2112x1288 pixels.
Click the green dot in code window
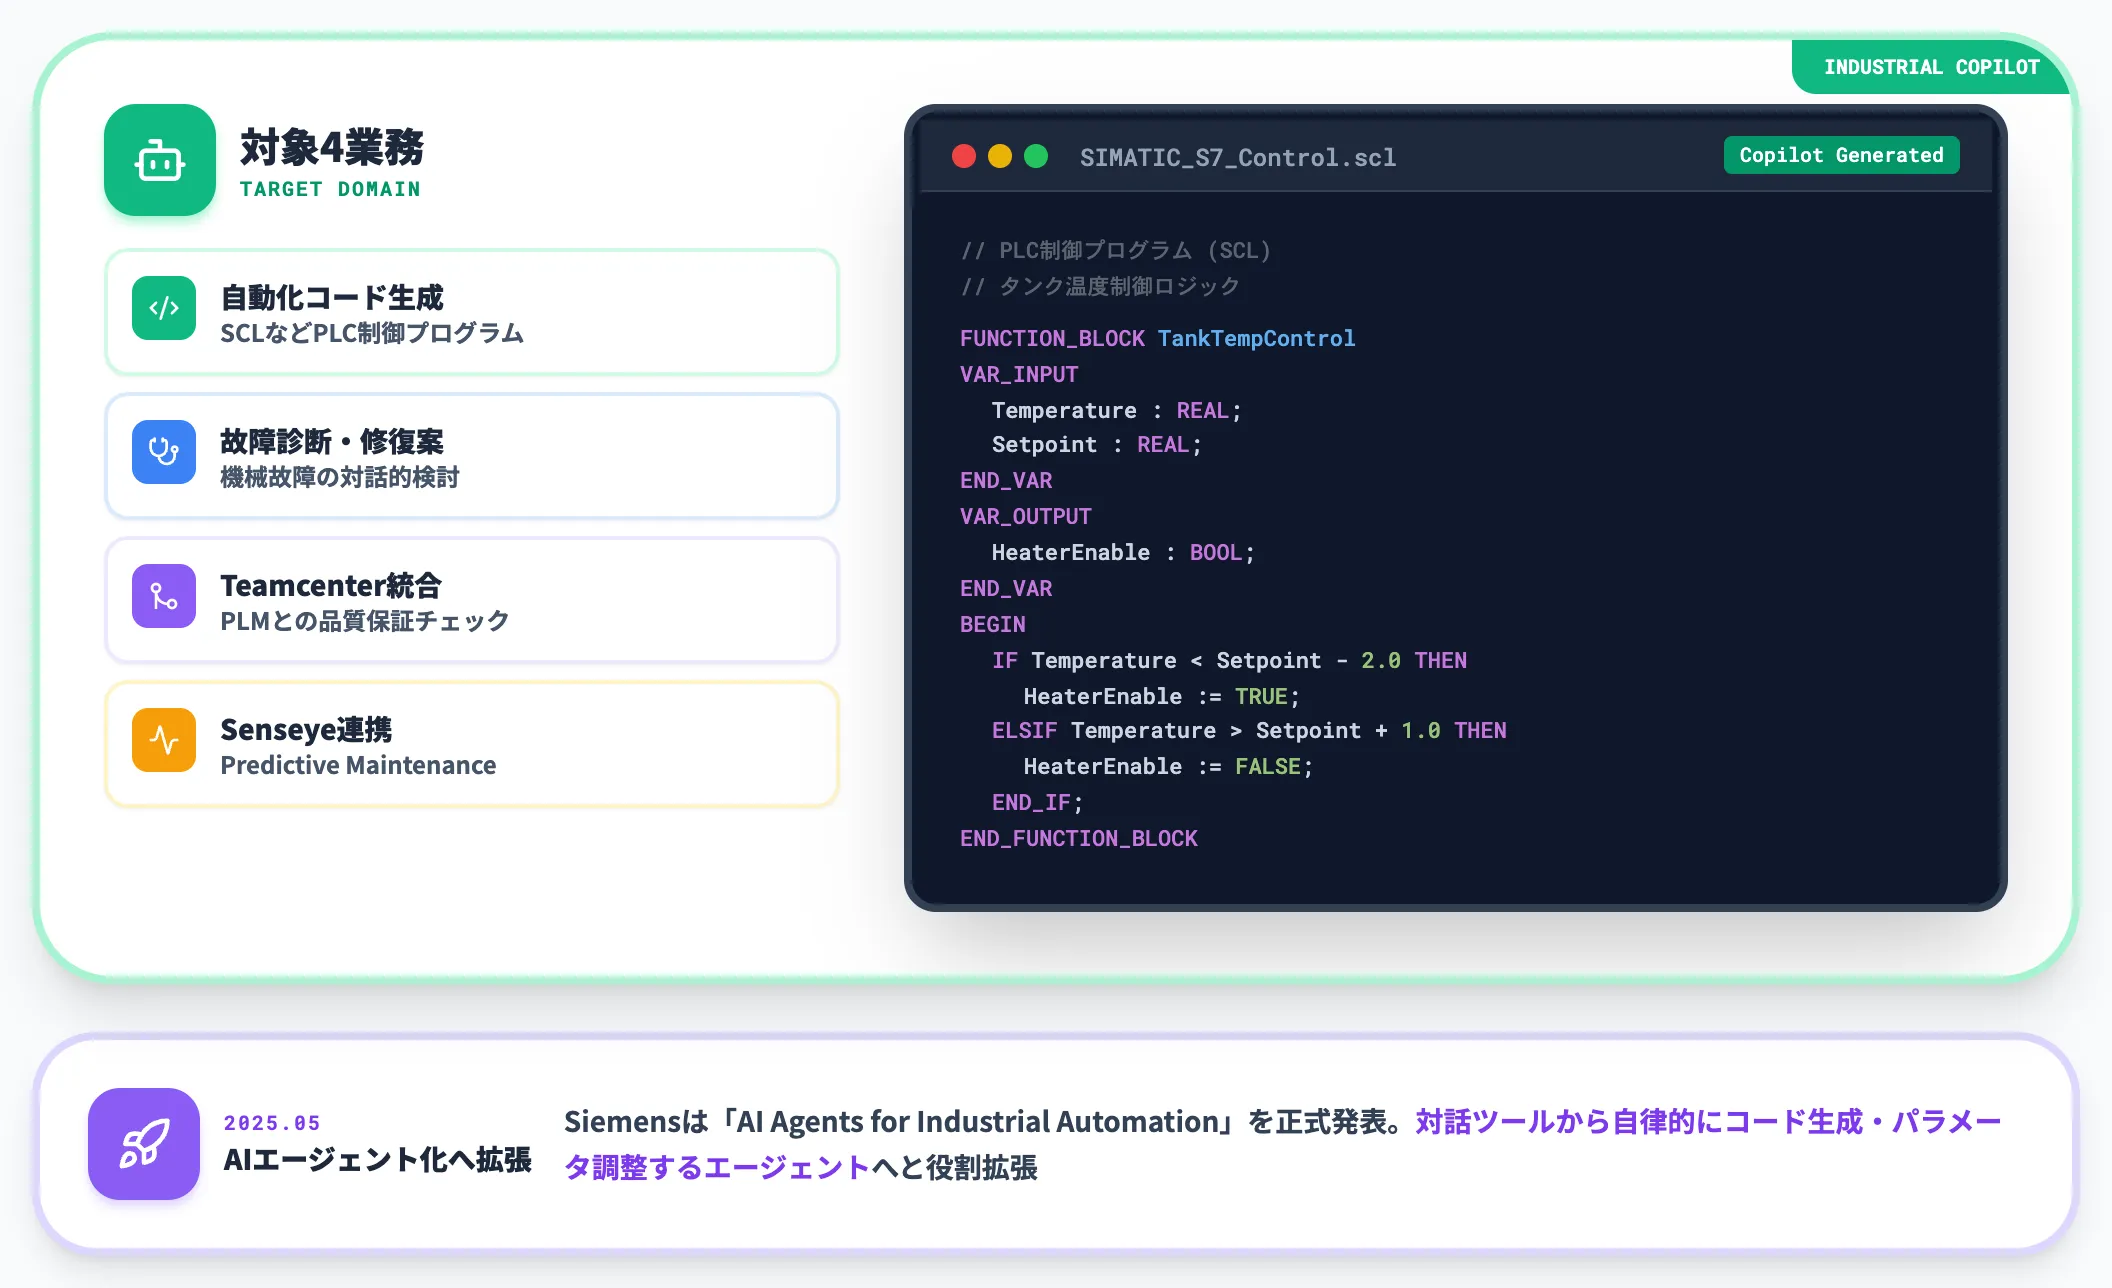(1036, 156)
